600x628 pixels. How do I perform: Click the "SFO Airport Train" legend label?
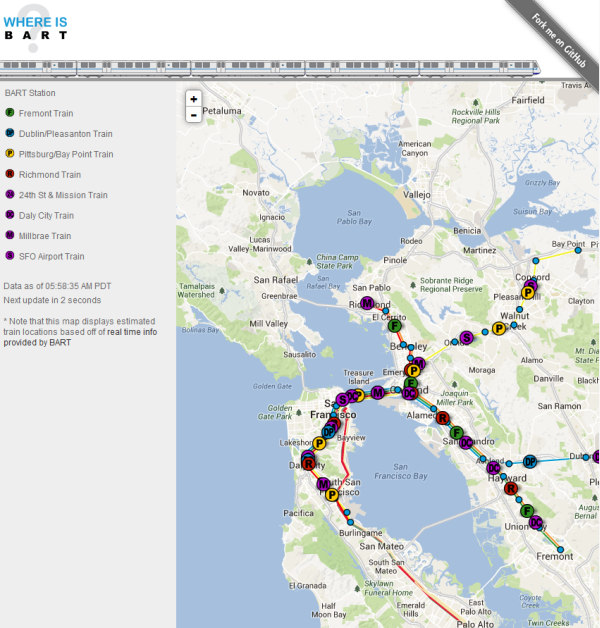click(52, 256)
